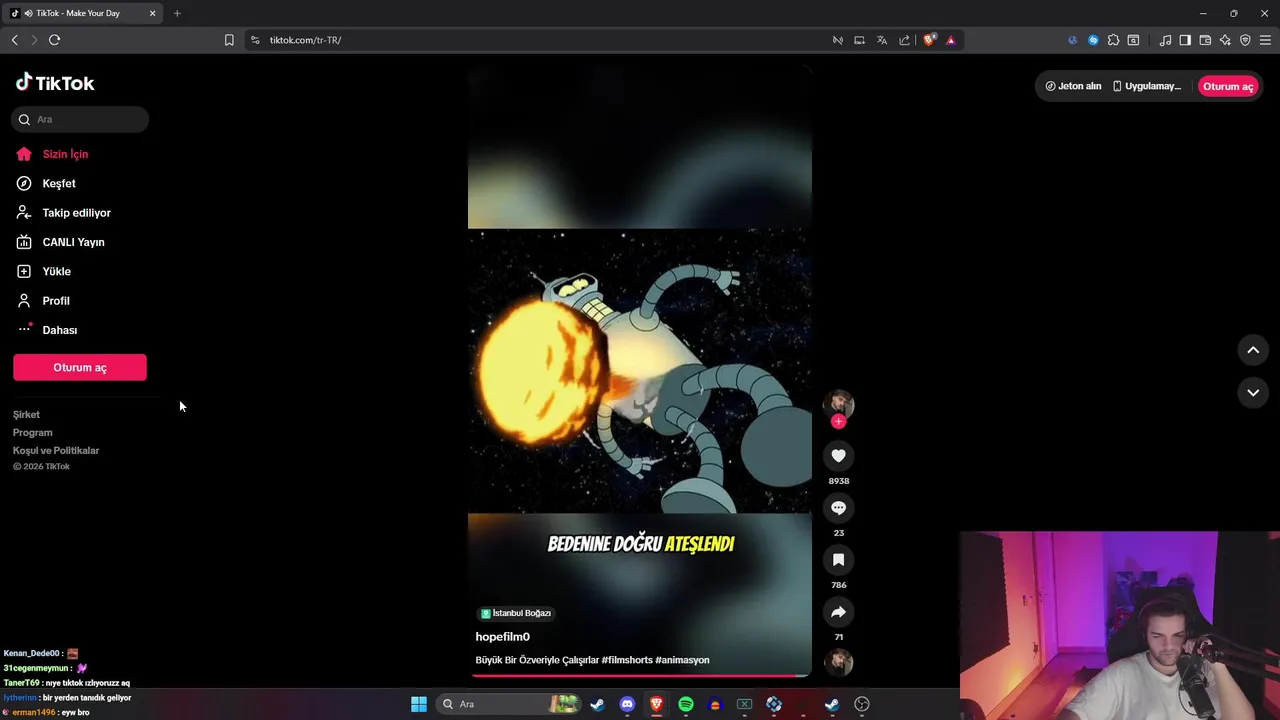Open OBS Studio from the taskbar
The width and height of the screenshot is (1280, 720).
coord(862,704)
